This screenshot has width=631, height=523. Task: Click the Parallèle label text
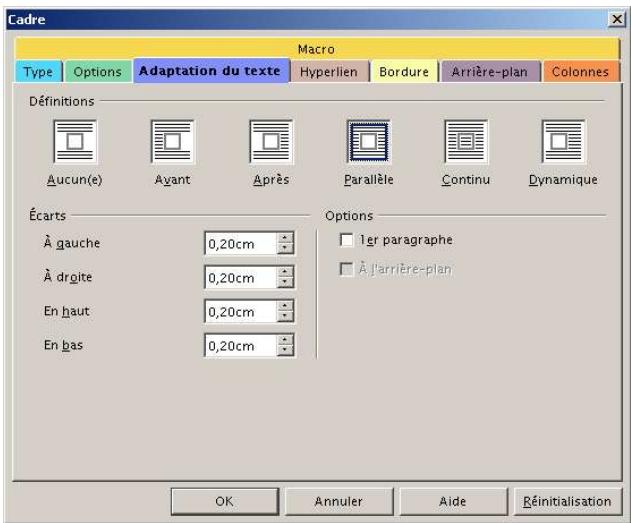coord(369,179)
